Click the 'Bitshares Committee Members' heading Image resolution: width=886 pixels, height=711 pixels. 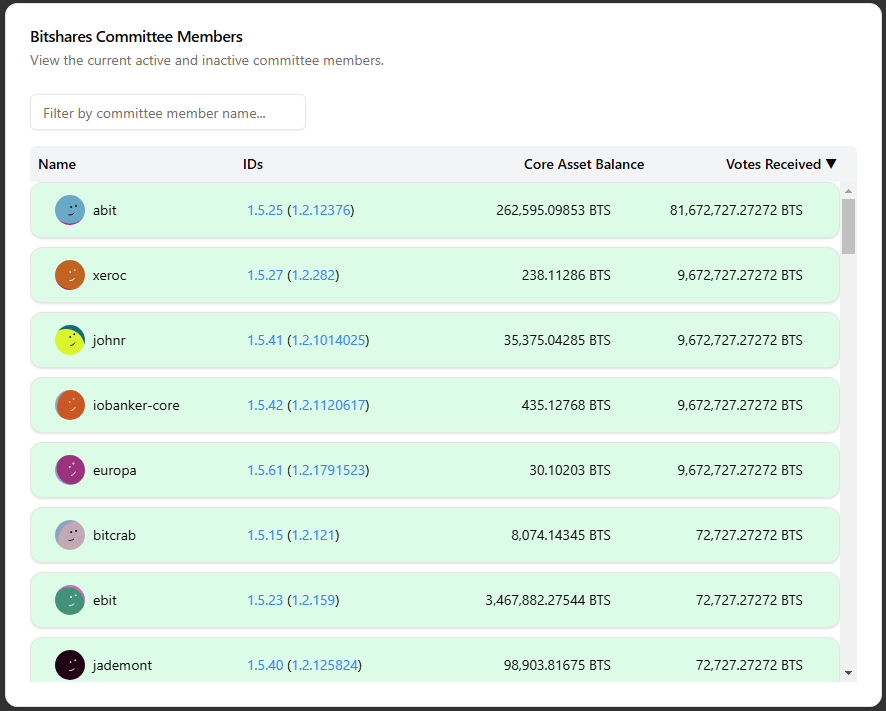coord(136,37)
